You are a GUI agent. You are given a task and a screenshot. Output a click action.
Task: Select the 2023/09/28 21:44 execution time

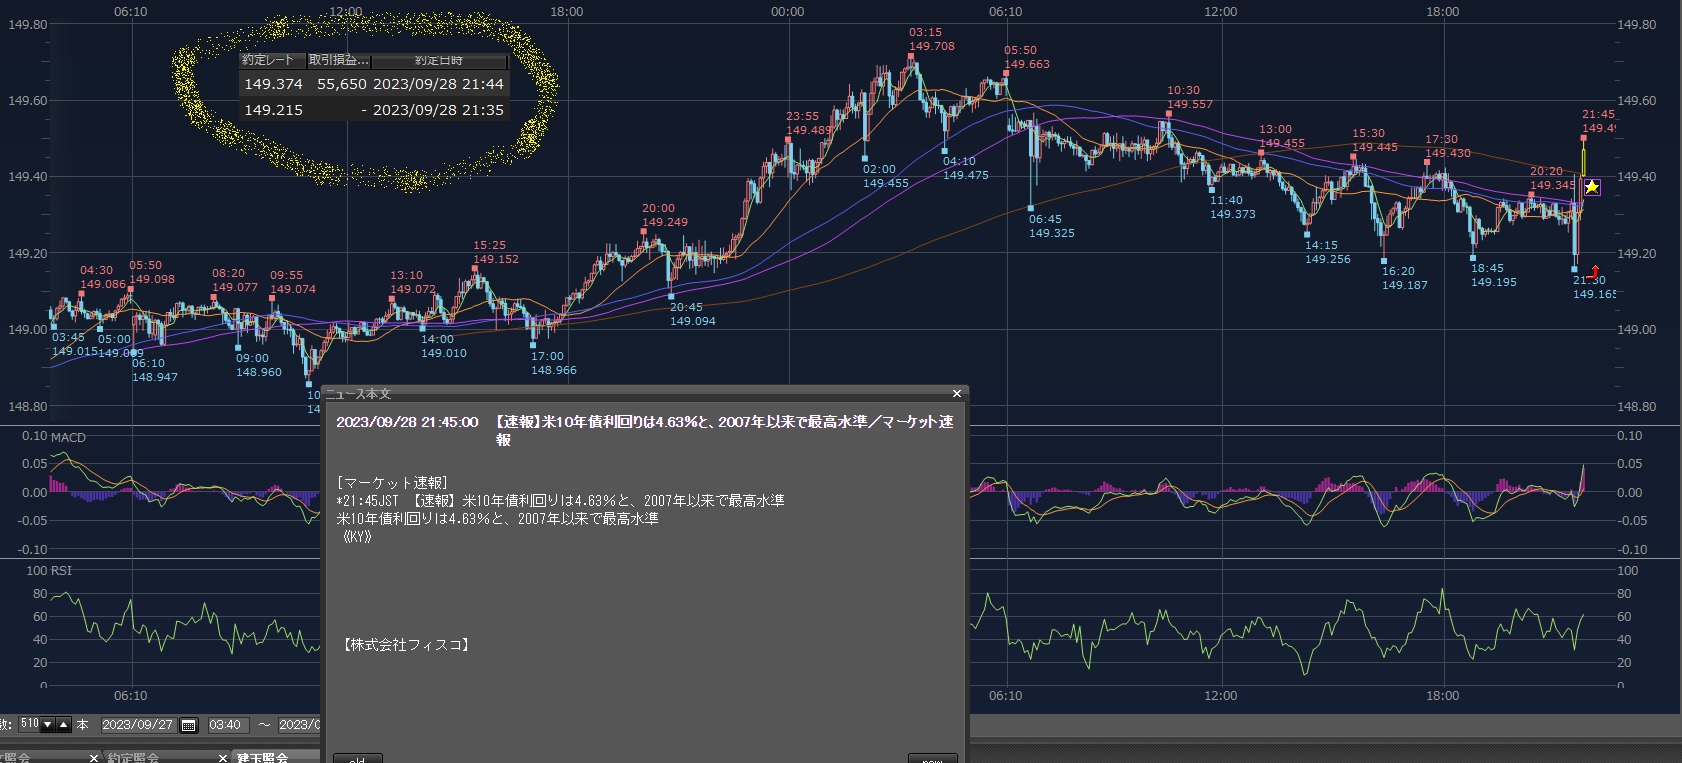(x=438, y=84)
